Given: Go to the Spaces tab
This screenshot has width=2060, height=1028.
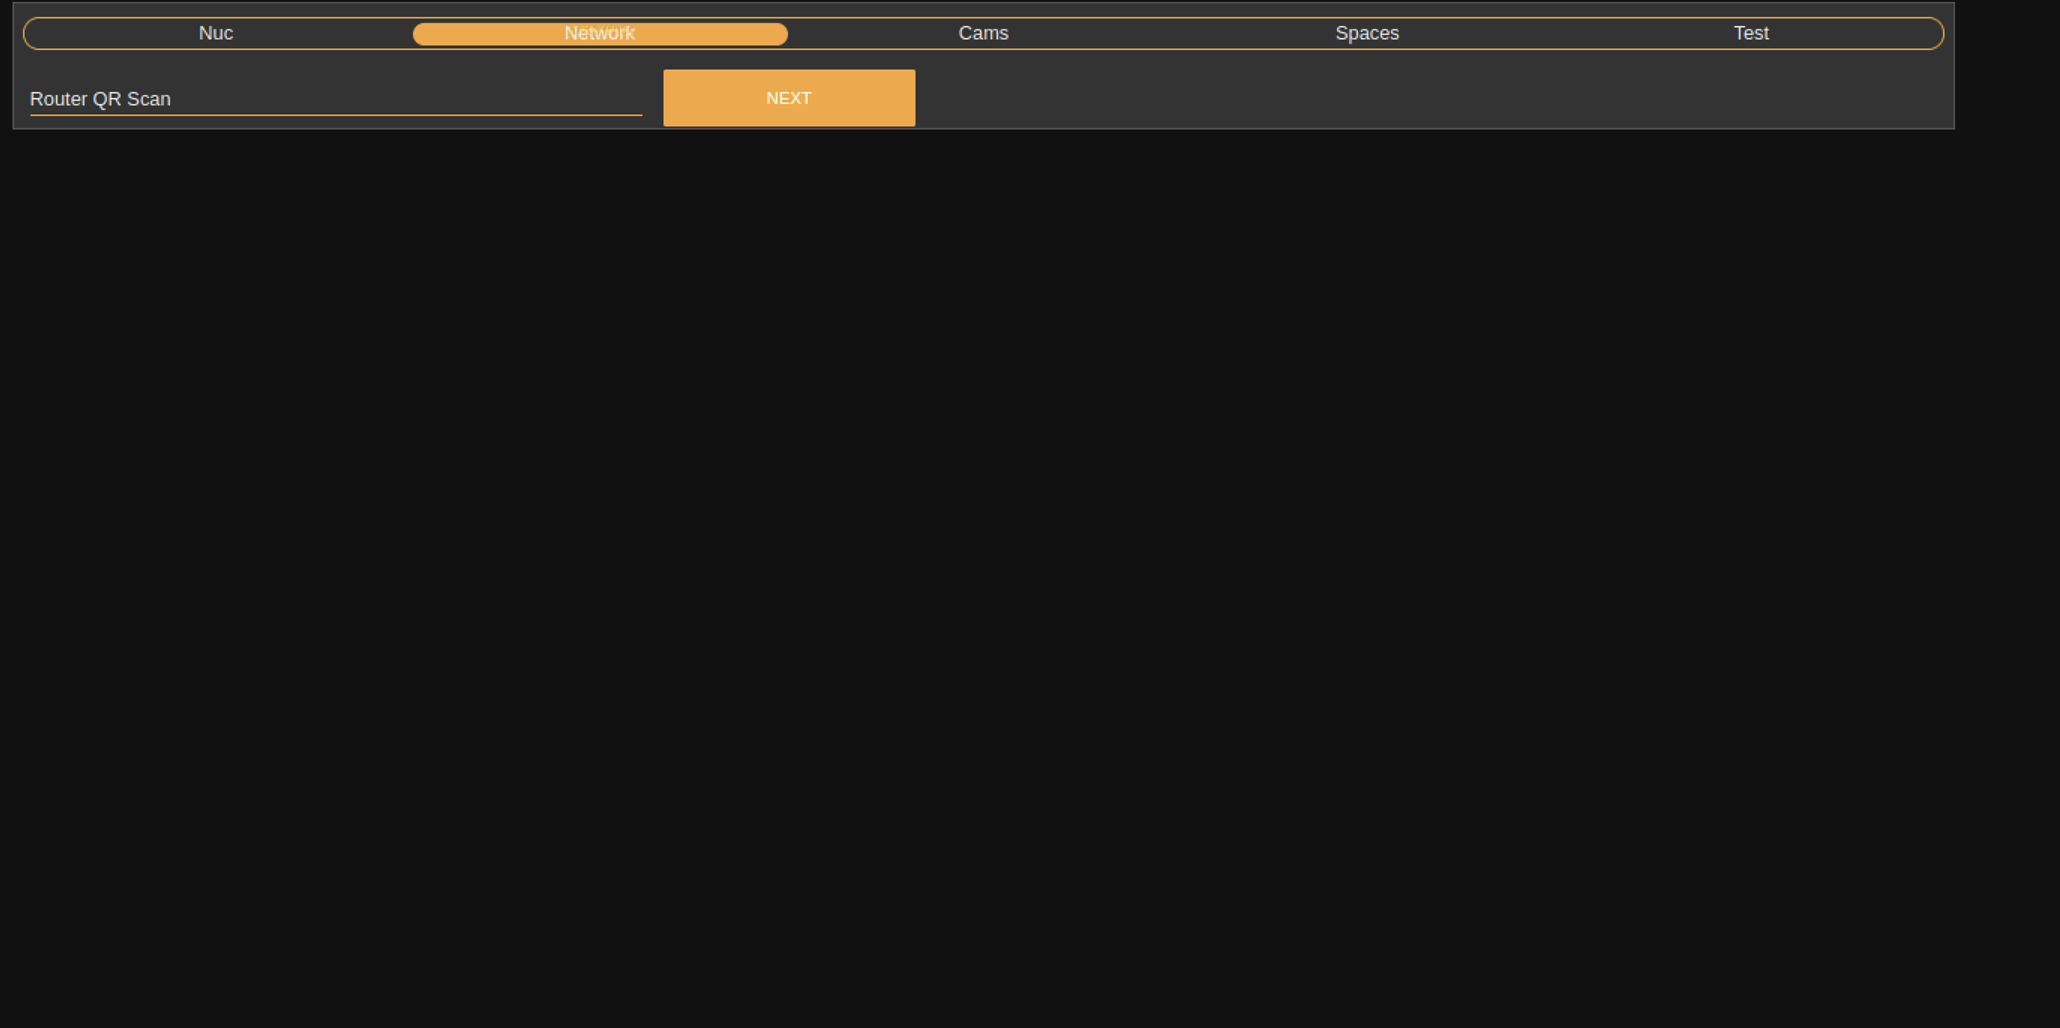Looking at the screenshot, I should (1367, 33).
